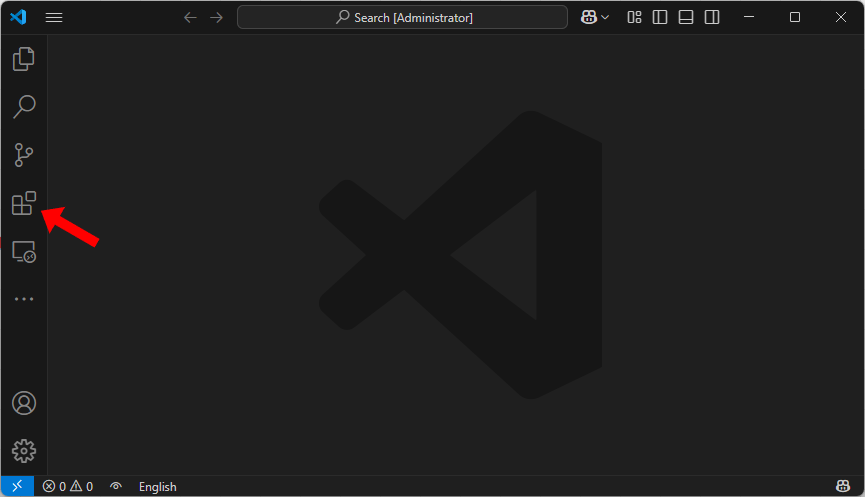Toggle the primary side bar
The image size is (865, 497).
coord(660,18)
